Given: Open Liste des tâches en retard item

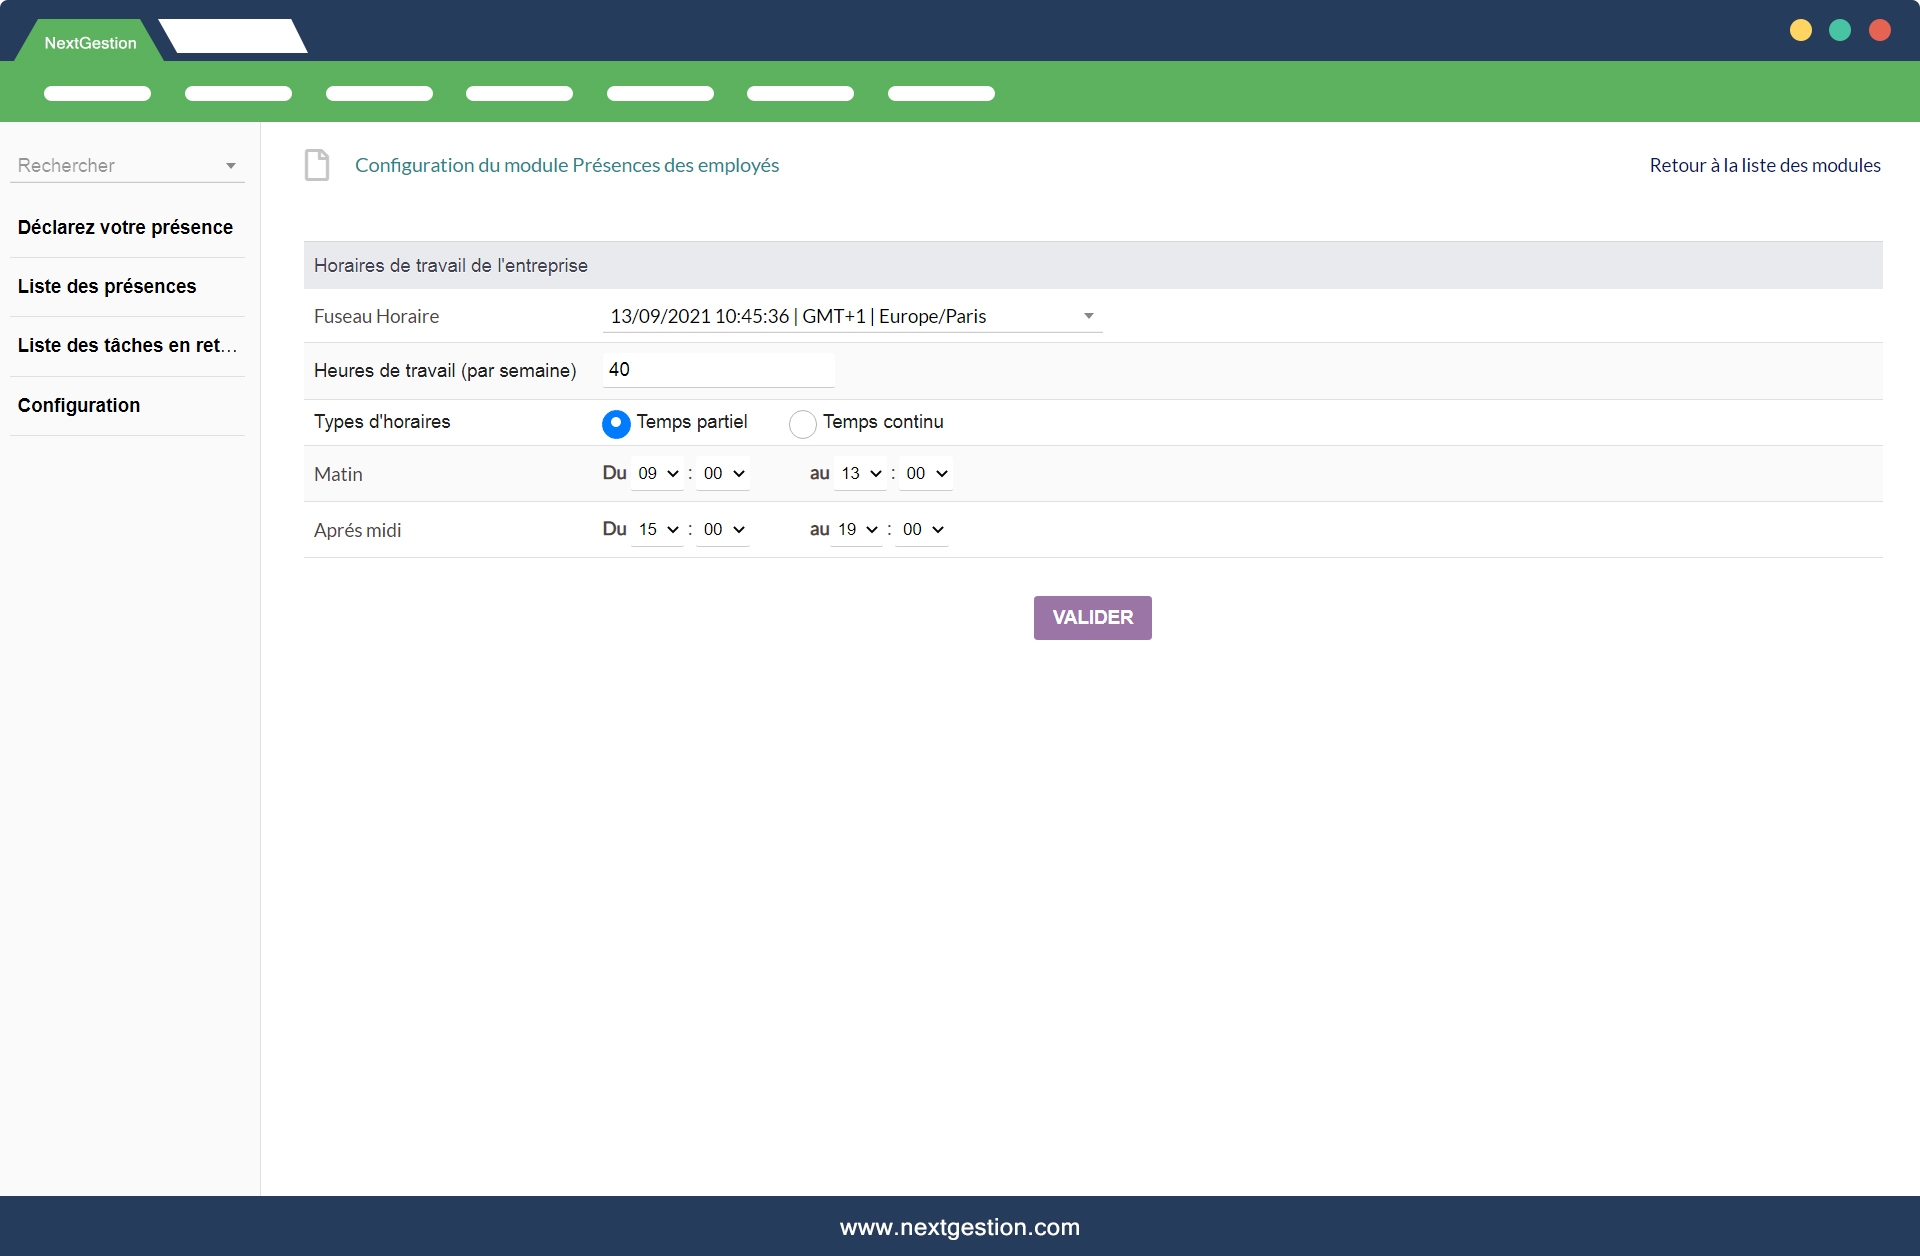Looking at the screenshot, I should click(x=127, y=345).
